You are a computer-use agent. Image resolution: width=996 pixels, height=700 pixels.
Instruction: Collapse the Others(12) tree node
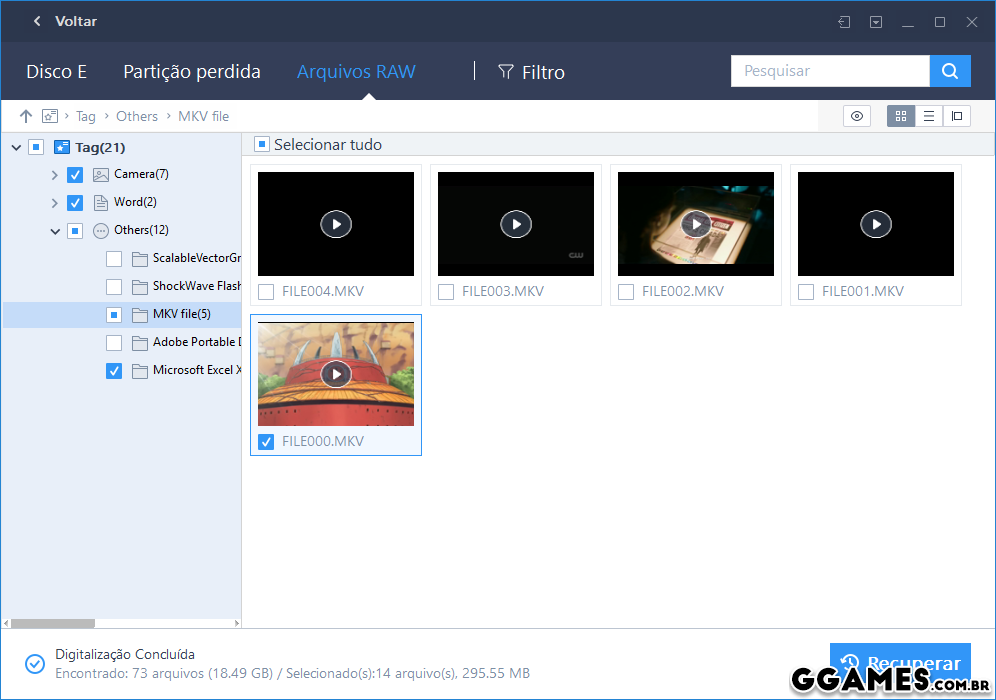[x=54, y=231]
